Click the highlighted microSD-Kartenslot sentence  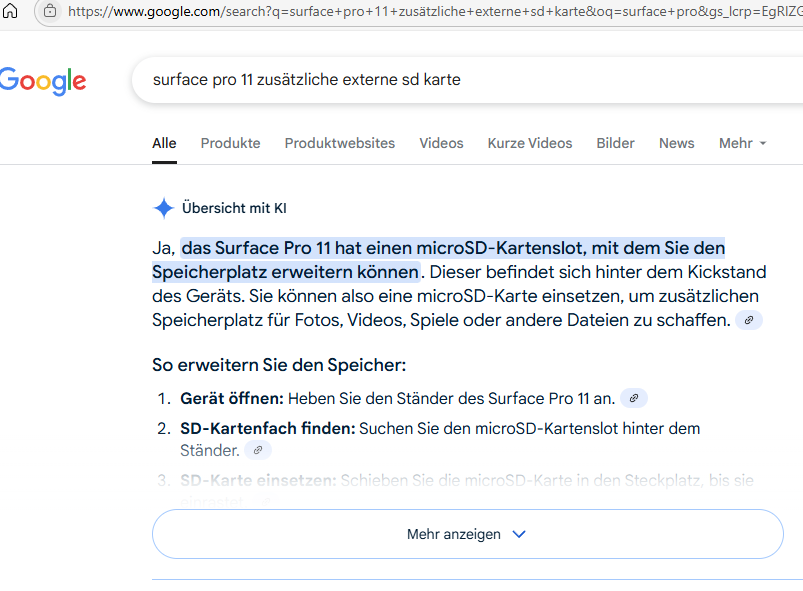439,260
